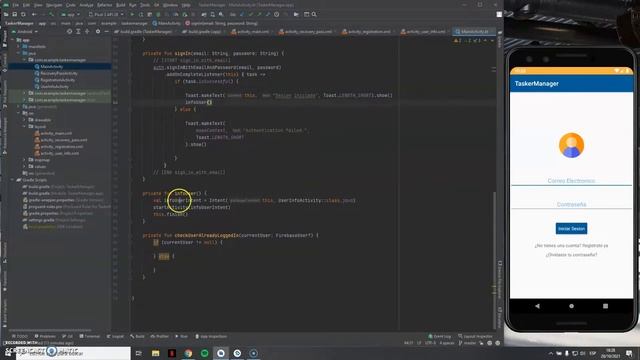Screen dimensions: 640x360
Task: Click the Save All icon
Action: (x=15, y=14)
